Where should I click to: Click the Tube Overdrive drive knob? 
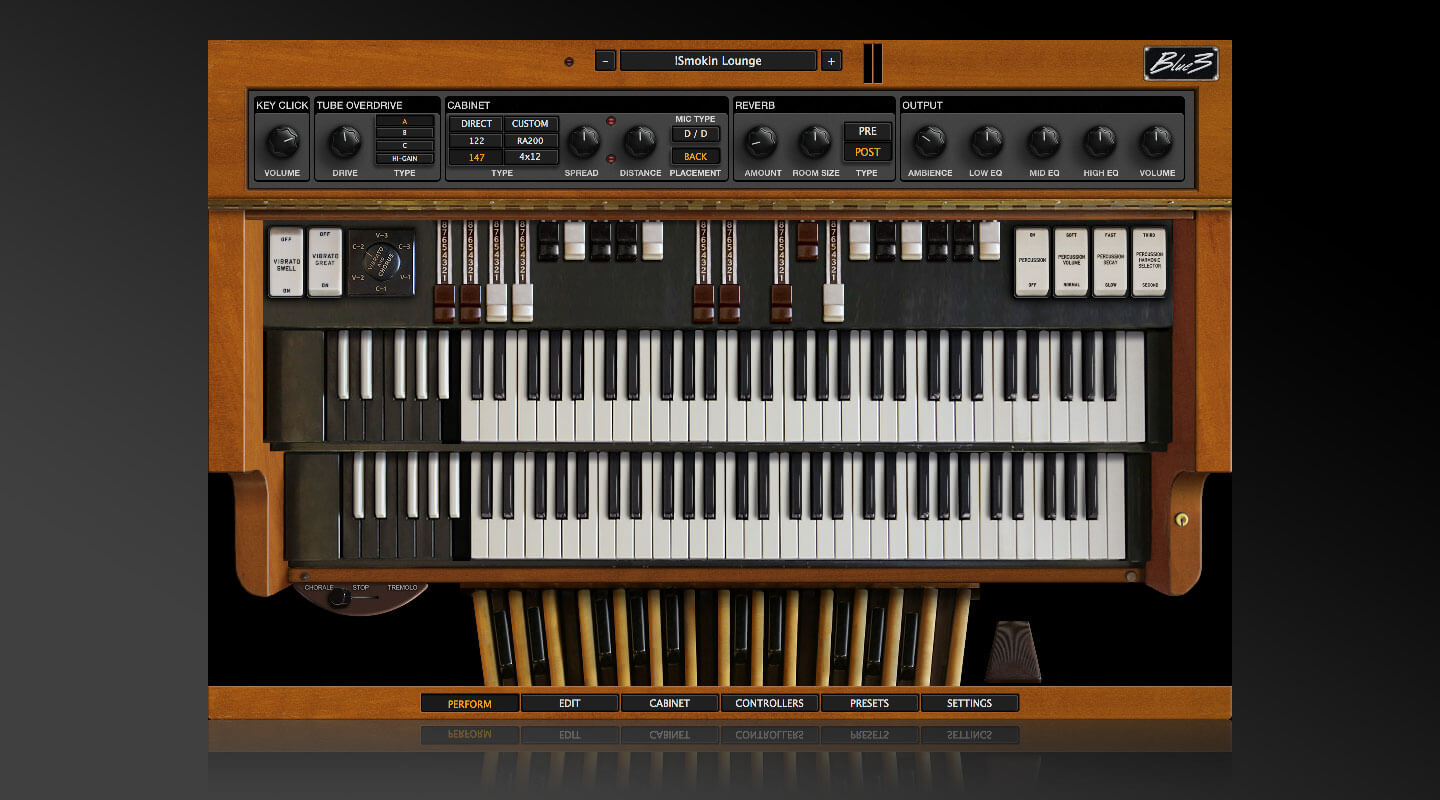[x=344, y=142]
